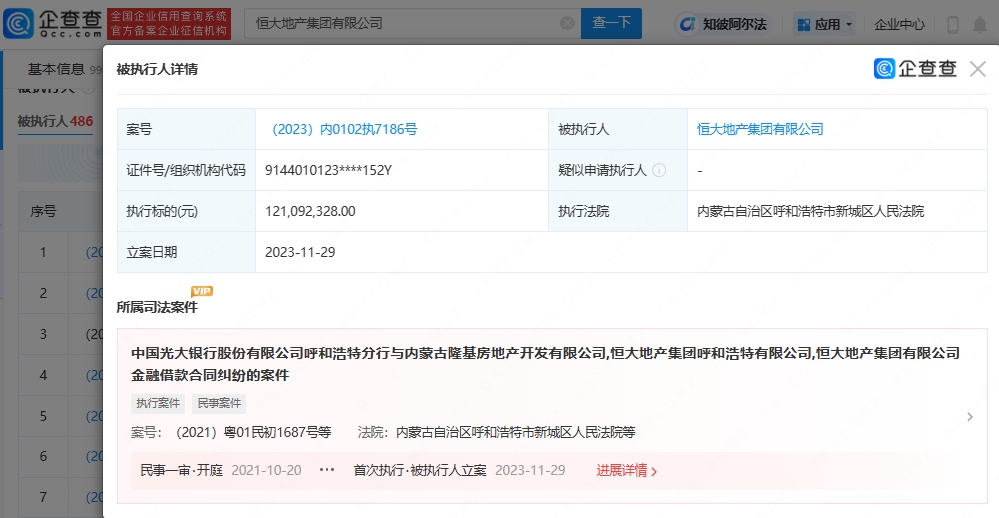This screenshot has width=999, height=518.
Task: Click info icon beside 疑似申请执行人
Action: (x=659, y=170)
